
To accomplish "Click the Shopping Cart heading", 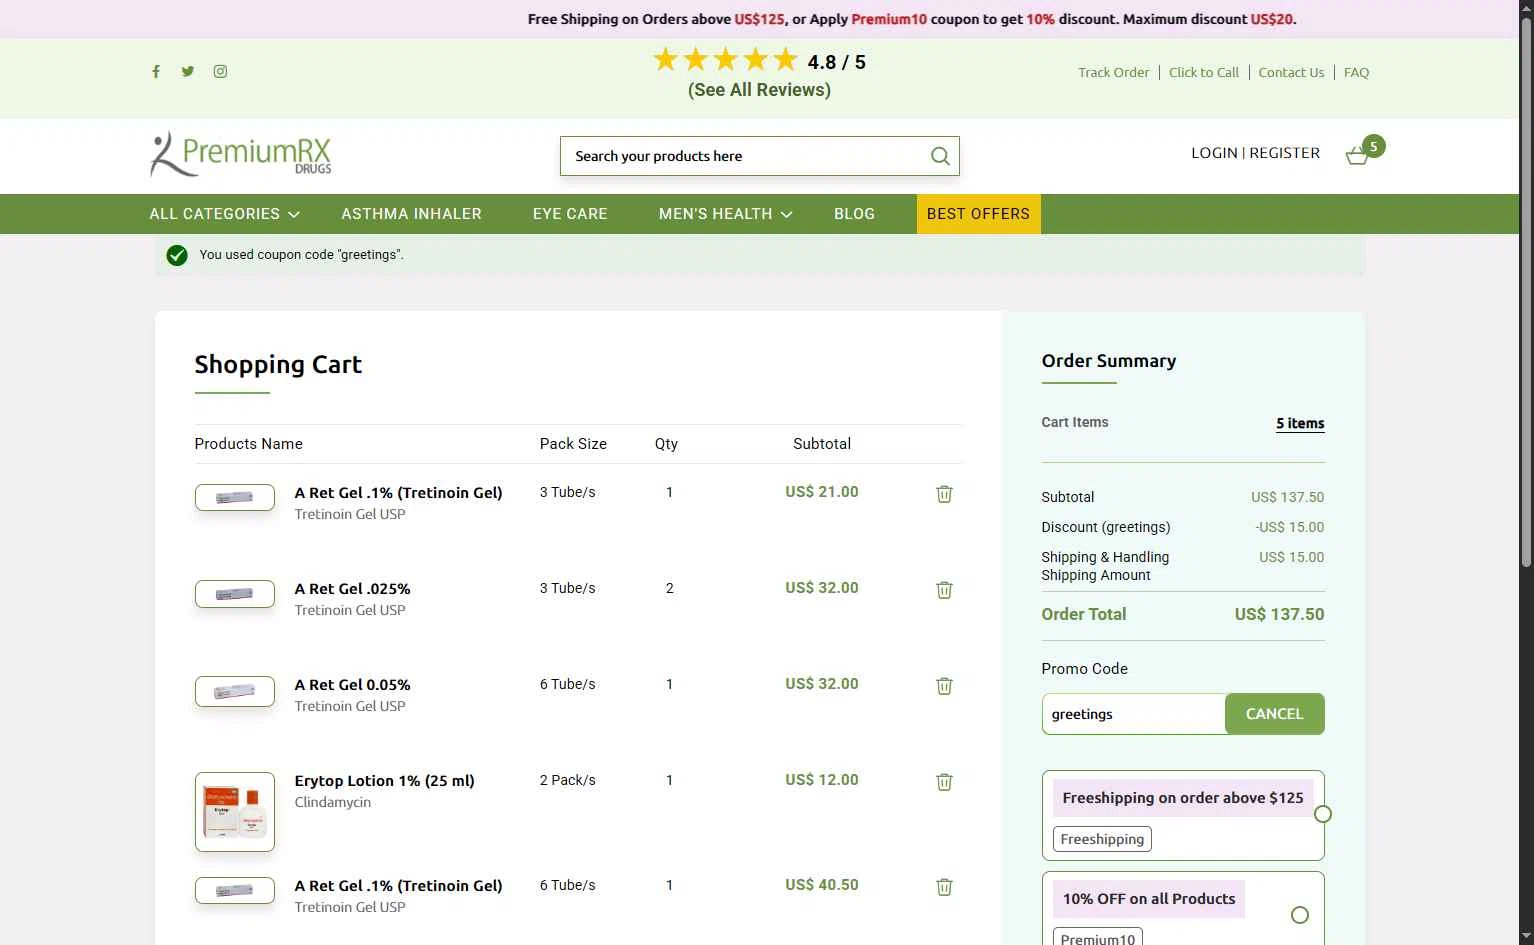I will click(278, 364).
